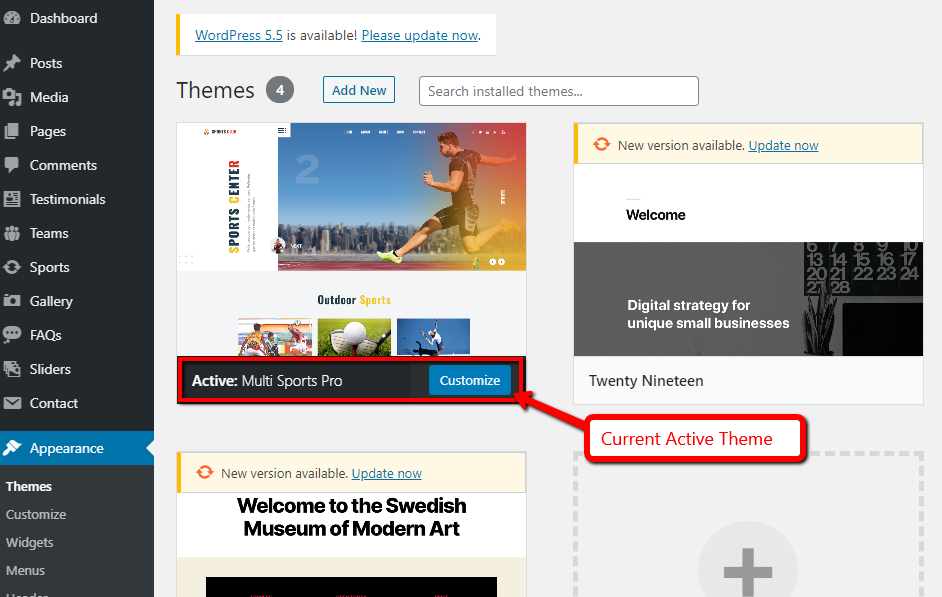Click the Teams group icon
The image size is (942, 597).
[x=12, y=233]
